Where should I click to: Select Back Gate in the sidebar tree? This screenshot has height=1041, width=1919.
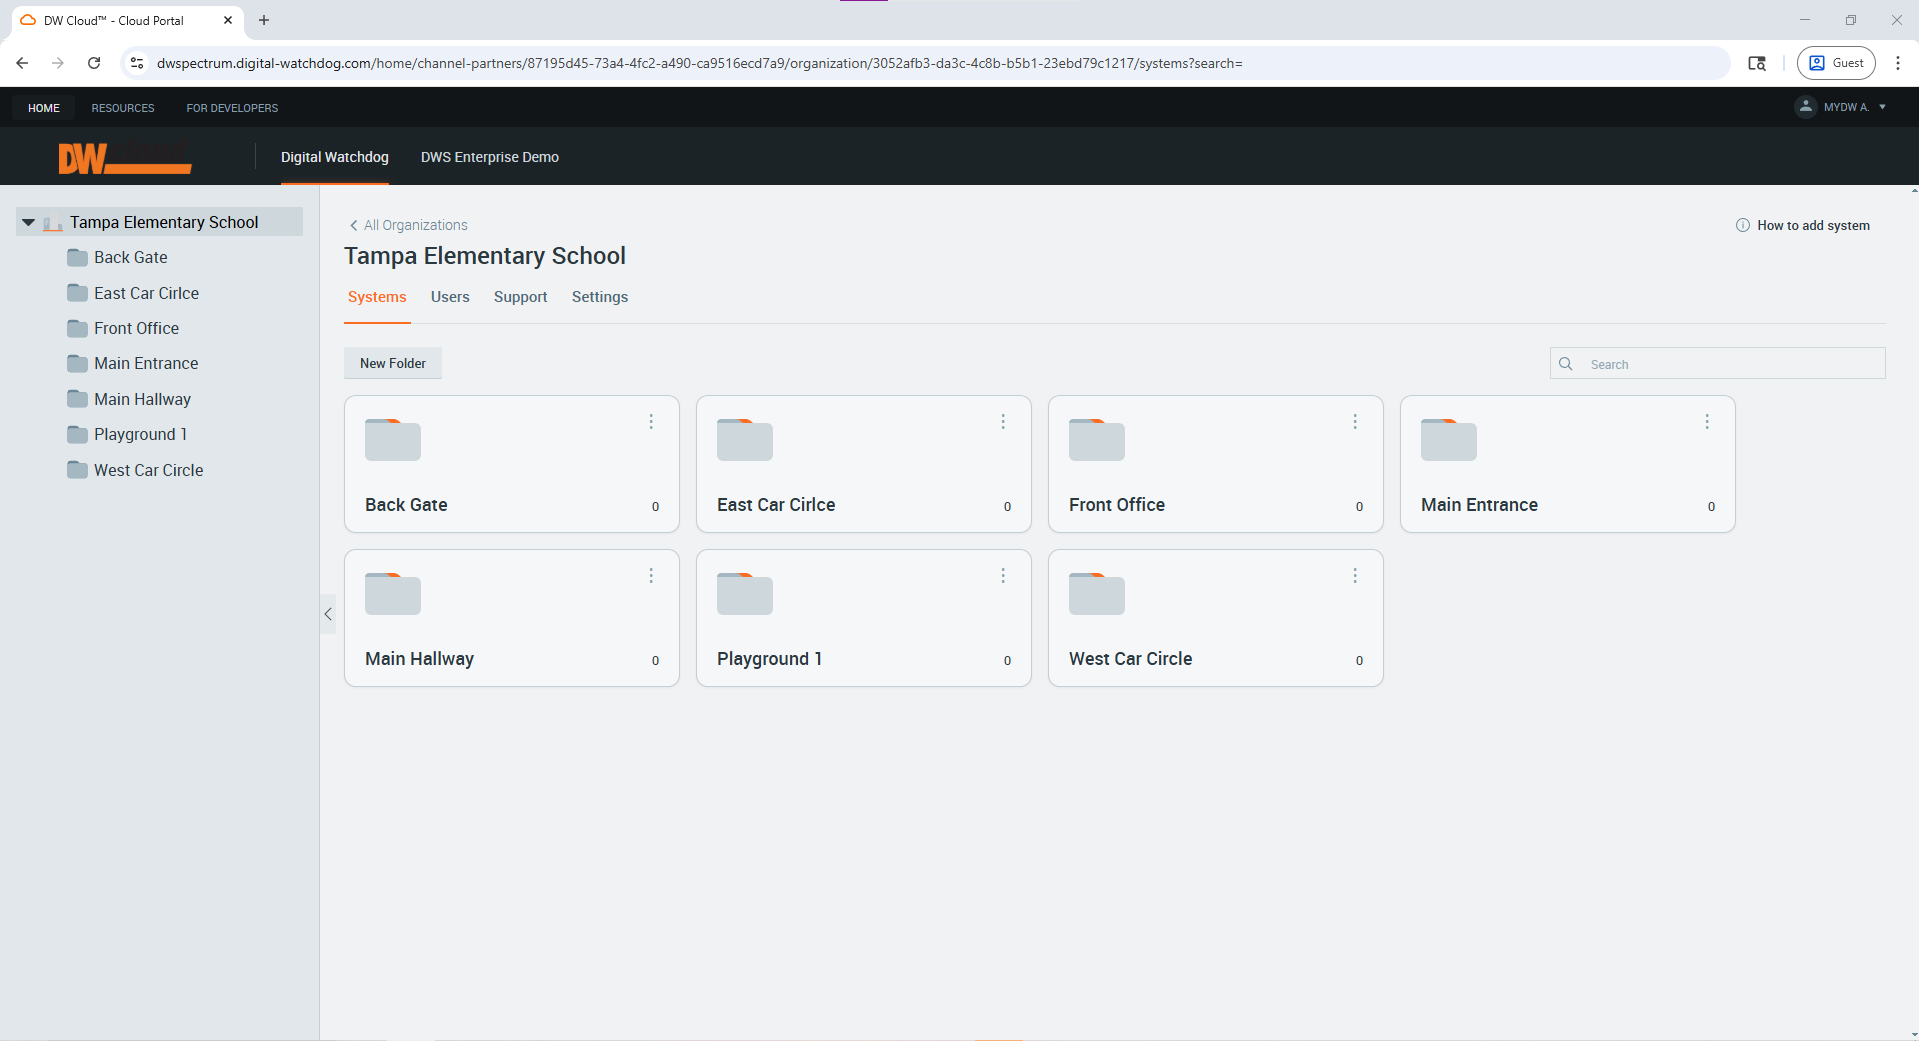131,257
